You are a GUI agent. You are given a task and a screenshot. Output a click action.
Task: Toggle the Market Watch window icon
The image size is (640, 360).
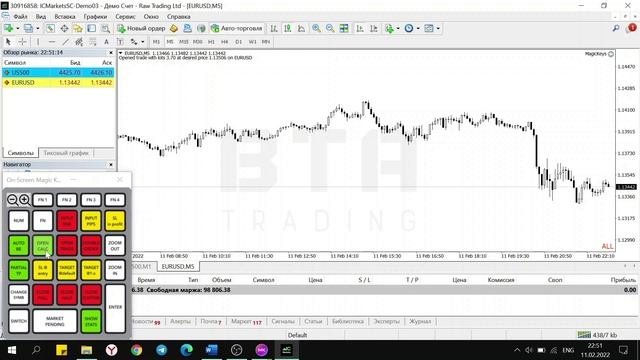point(50,28)
